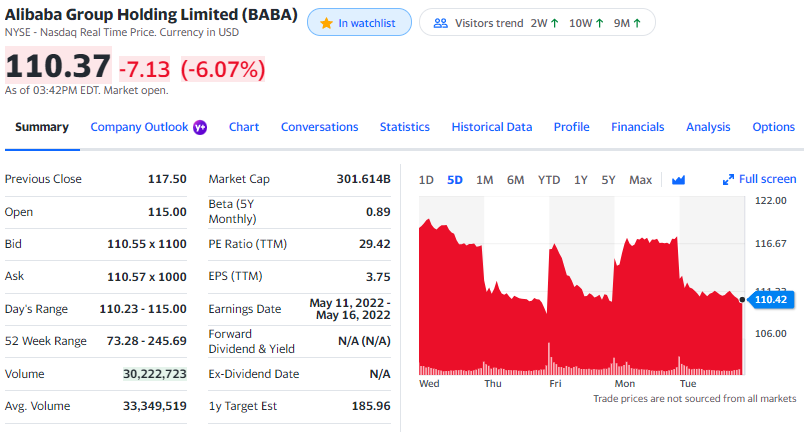Click the Open value 115.00
The image size is (804, 432).
coord(167,212)
